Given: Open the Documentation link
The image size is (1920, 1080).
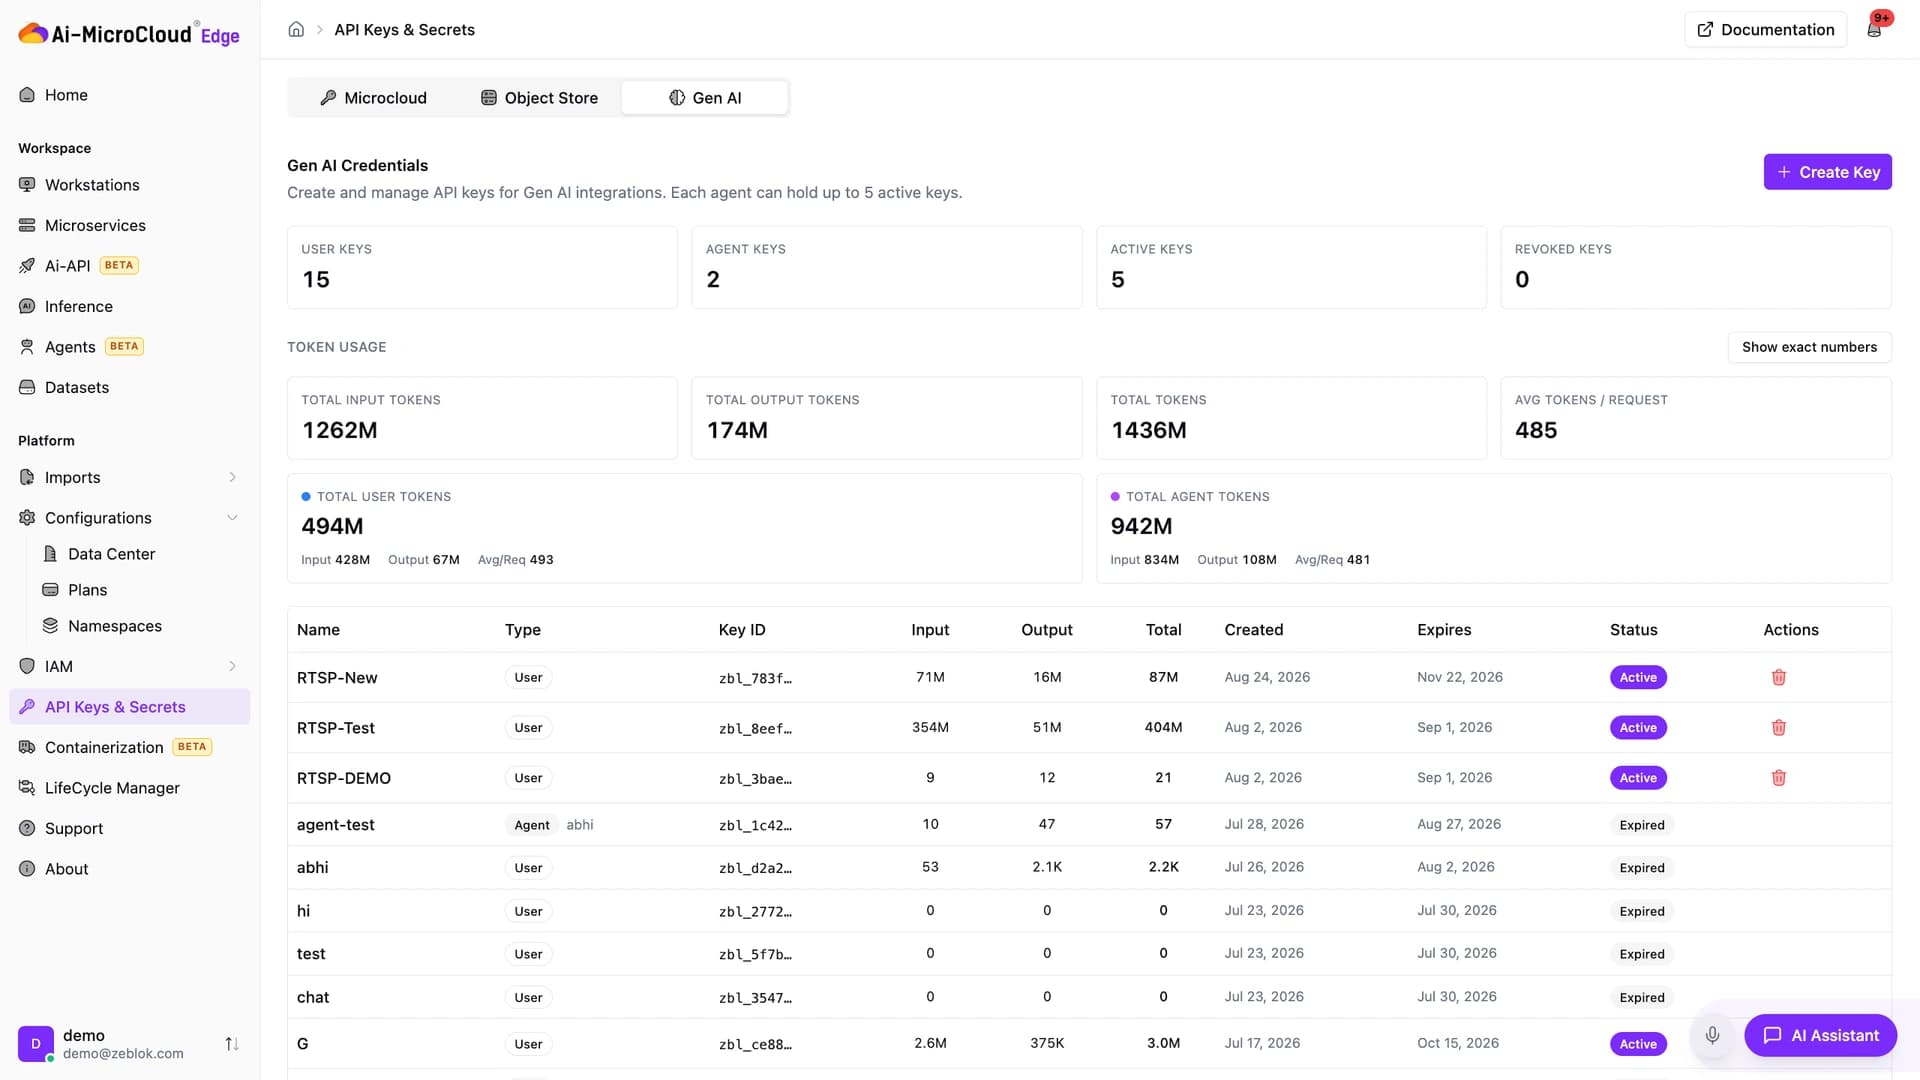Looking at the screenshot, I should click(1766, 30).
